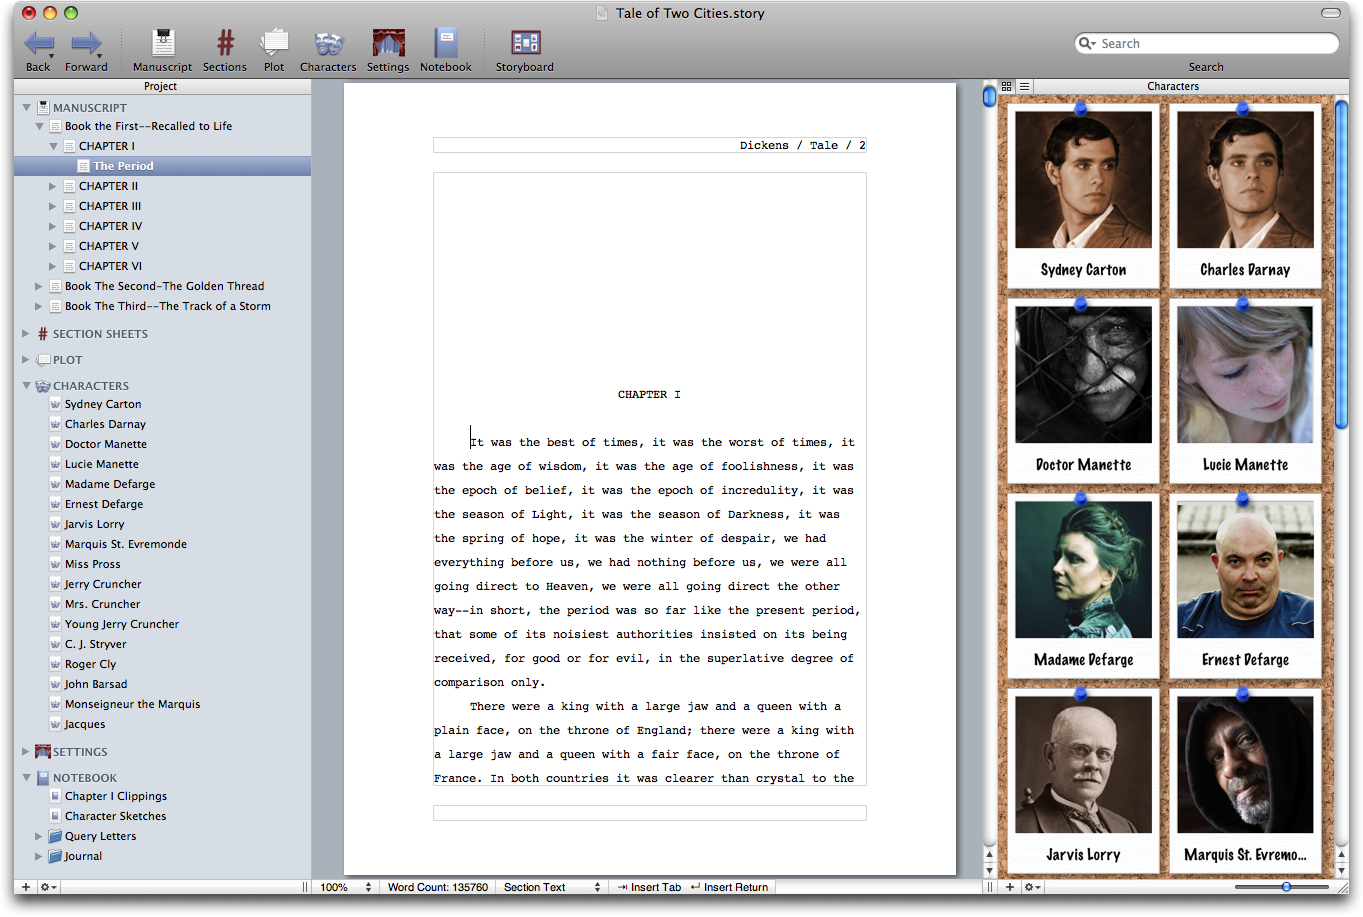Click the manuscript editor scrollbar thumb
Viewport: 1363px width, 917px height.
pos(989,96)
